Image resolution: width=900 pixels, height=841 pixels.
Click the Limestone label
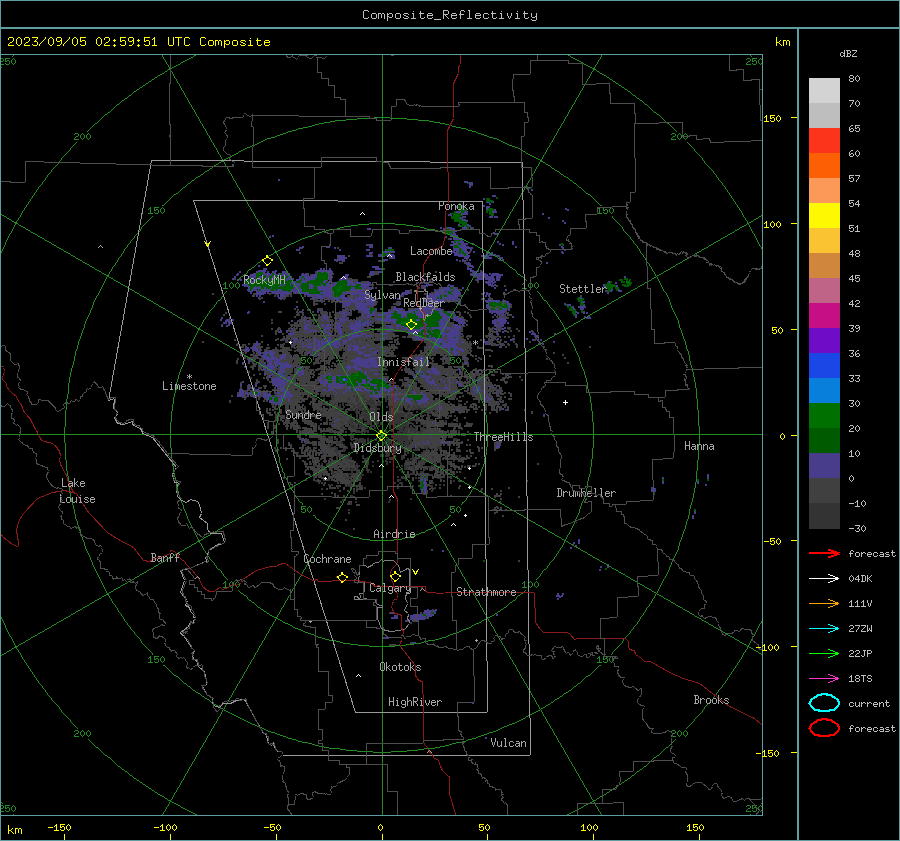click(189, 386)
